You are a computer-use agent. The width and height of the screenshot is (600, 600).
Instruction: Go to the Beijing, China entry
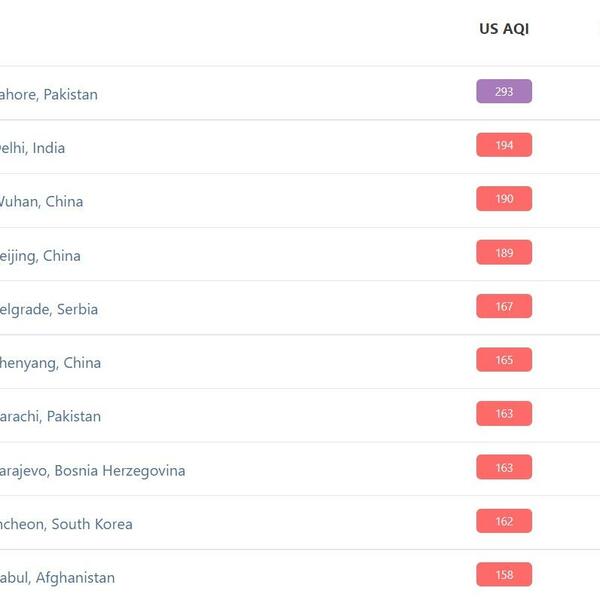coord(40,256)
